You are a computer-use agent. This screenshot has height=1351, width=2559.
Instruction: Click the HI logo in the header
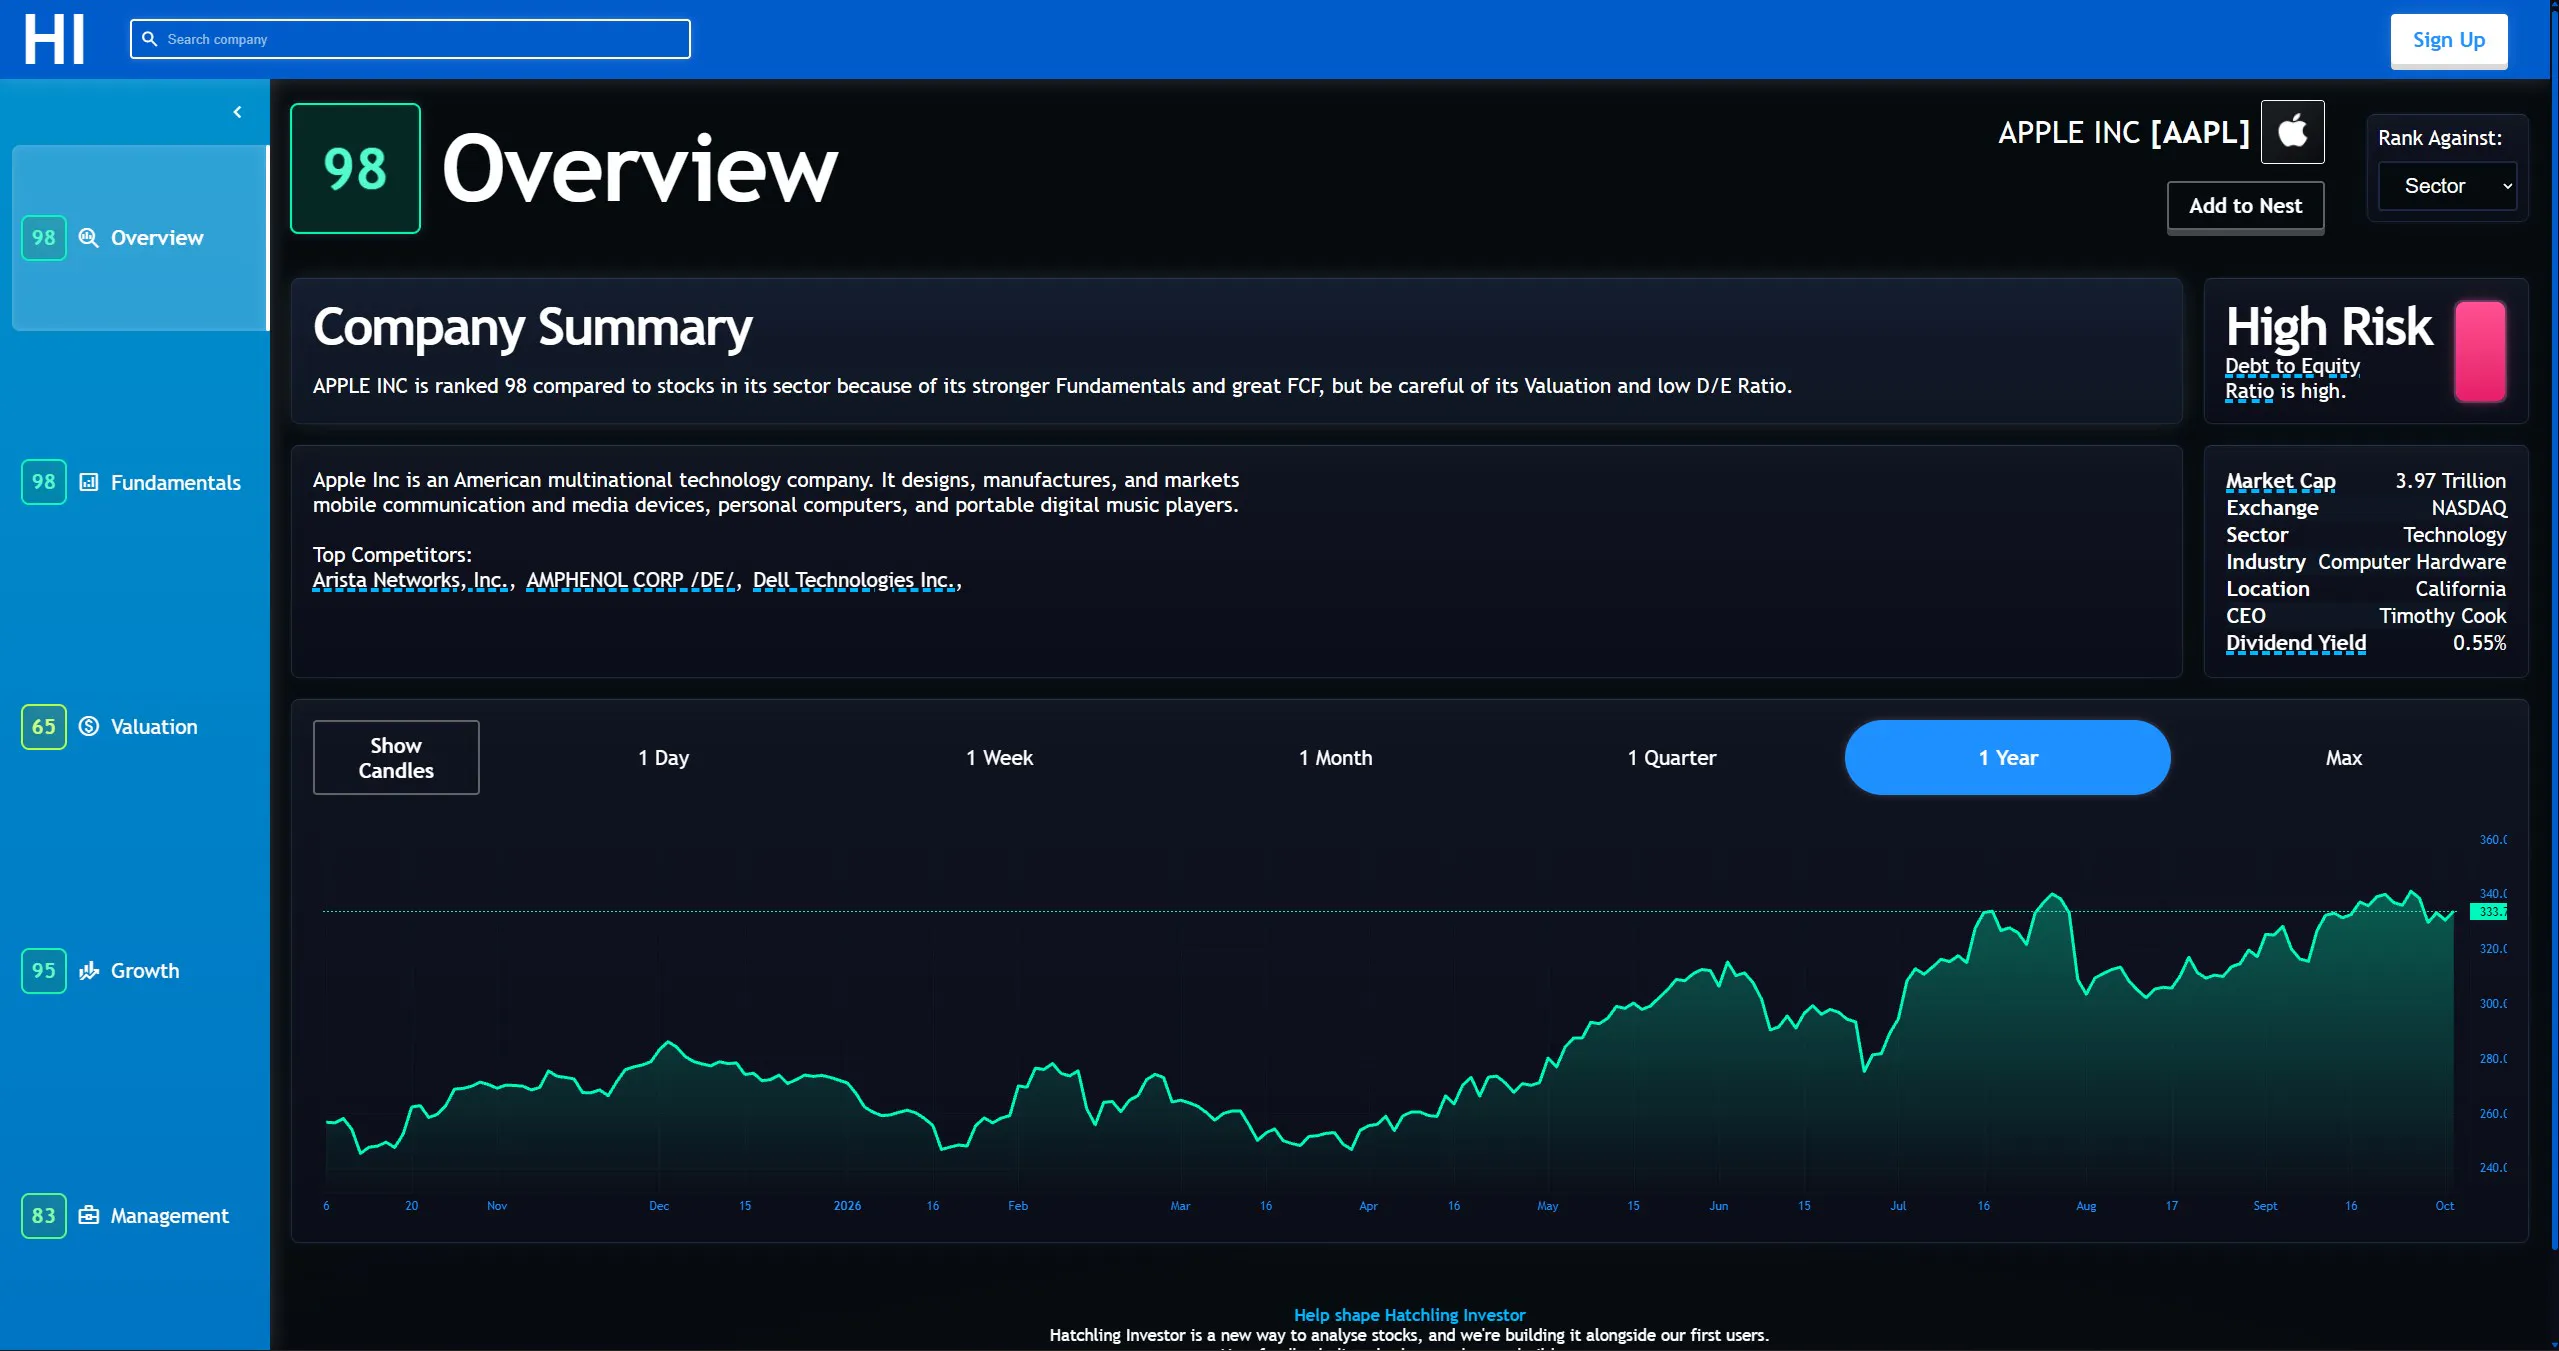click(54, 40)
